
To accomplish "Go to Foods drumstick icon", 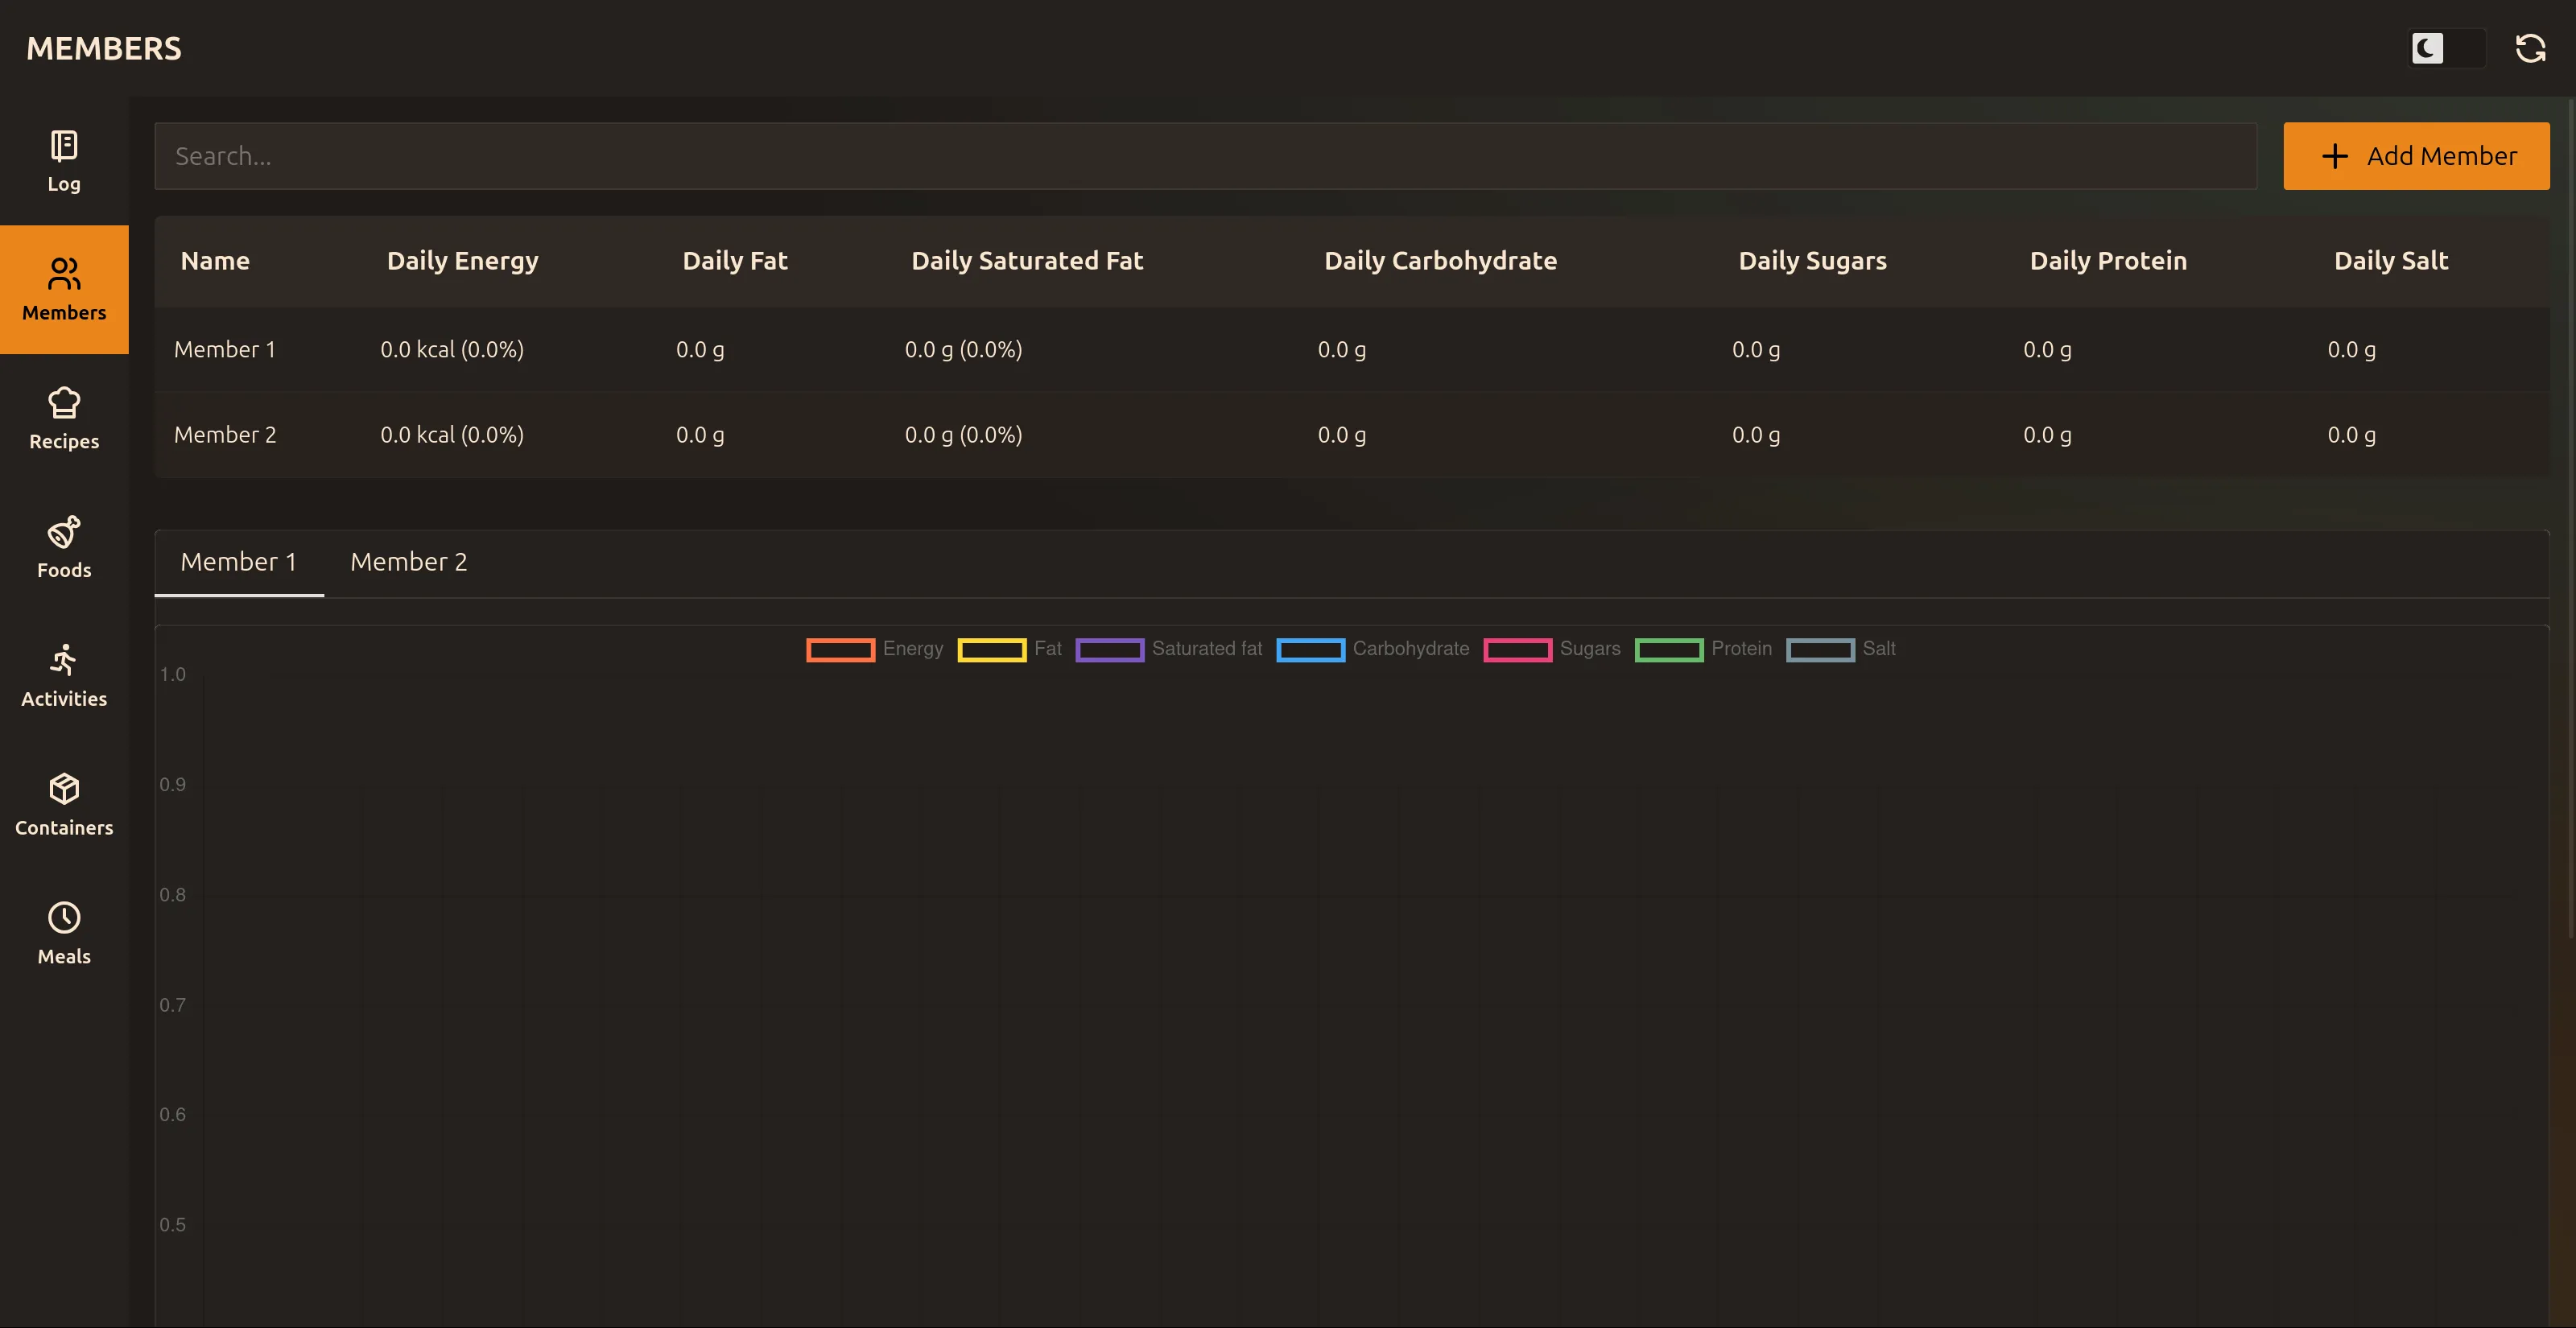I will point(64,532).
